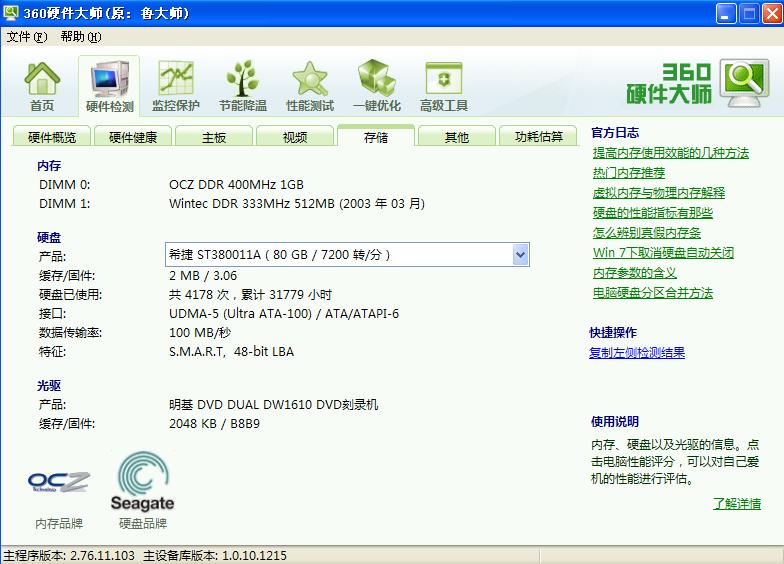Switch to the 硬件概览 tab

52,137
